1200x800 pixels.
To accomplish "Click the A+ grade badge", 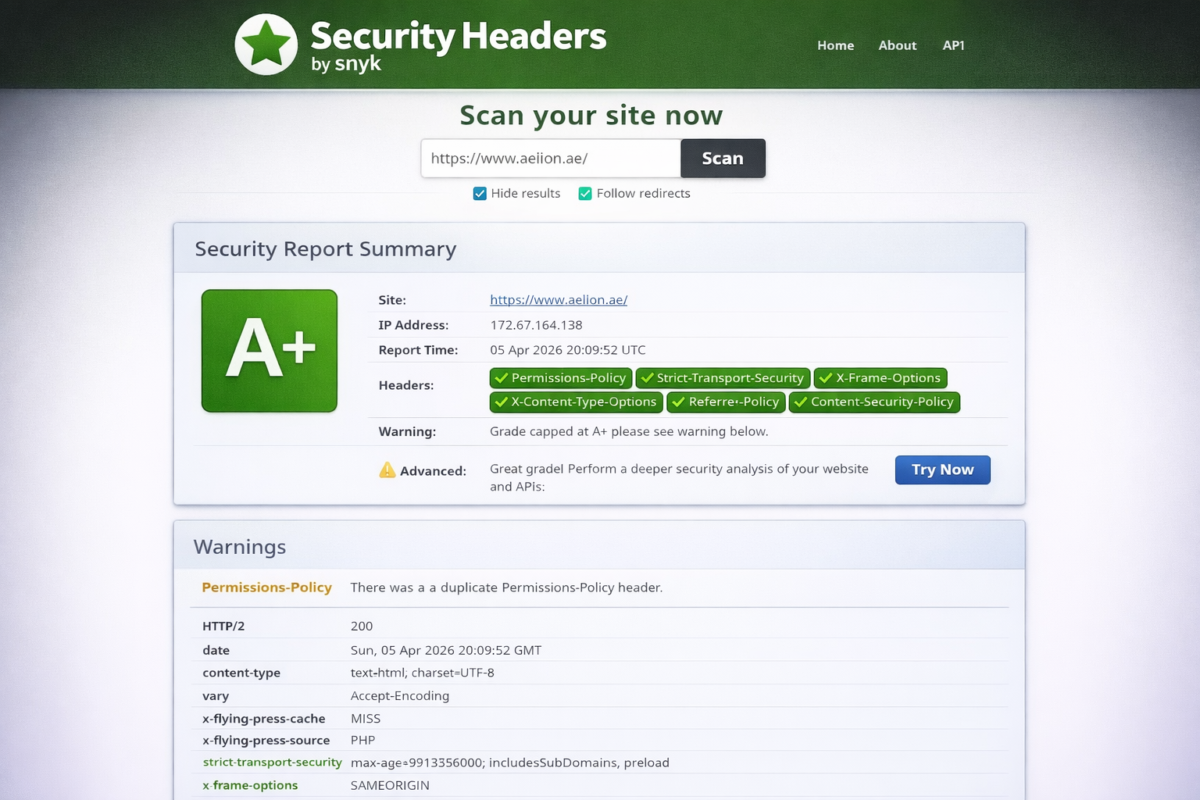I will click(x=269, y=351).
